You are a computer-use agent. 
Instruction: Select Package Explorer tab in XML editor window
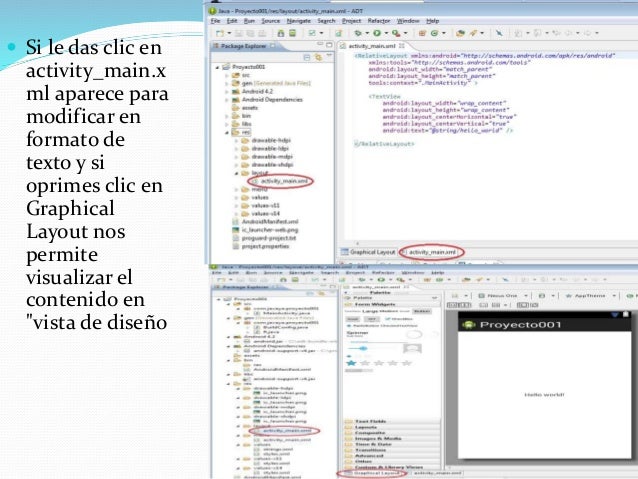[x=243, y=46]
